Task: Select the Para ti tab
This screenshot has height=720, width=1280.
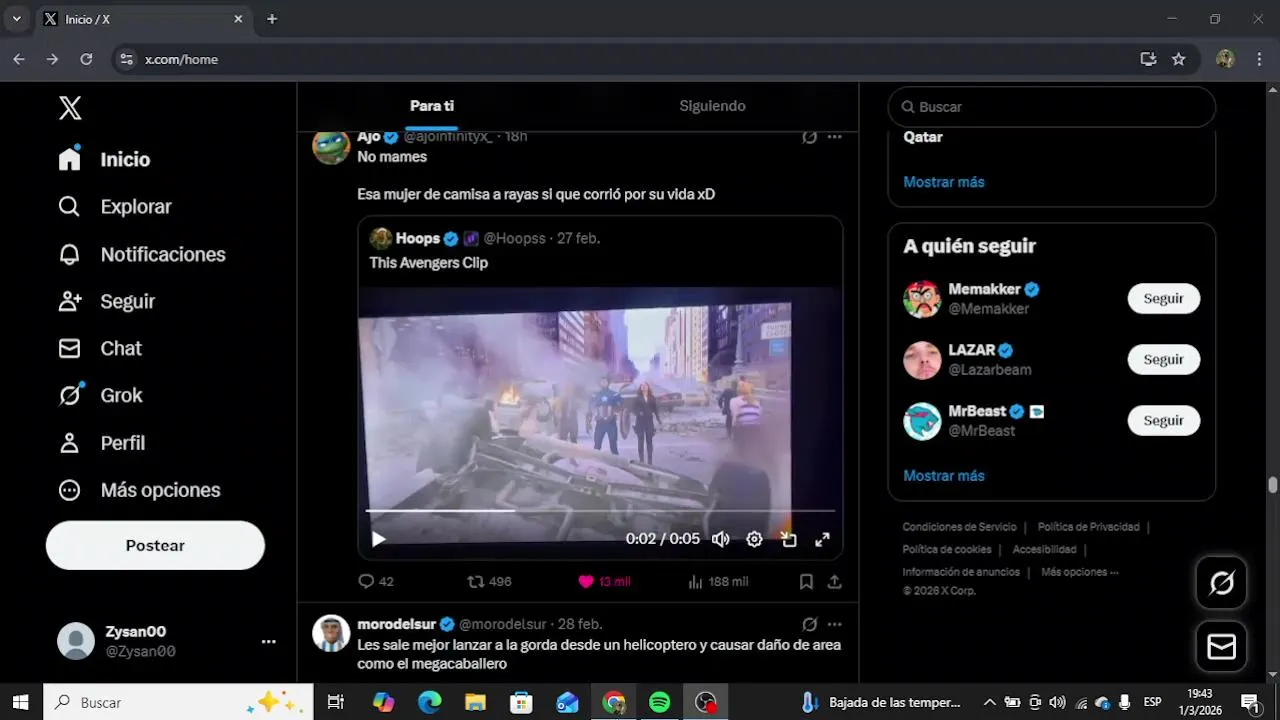Action: (432, 106)
